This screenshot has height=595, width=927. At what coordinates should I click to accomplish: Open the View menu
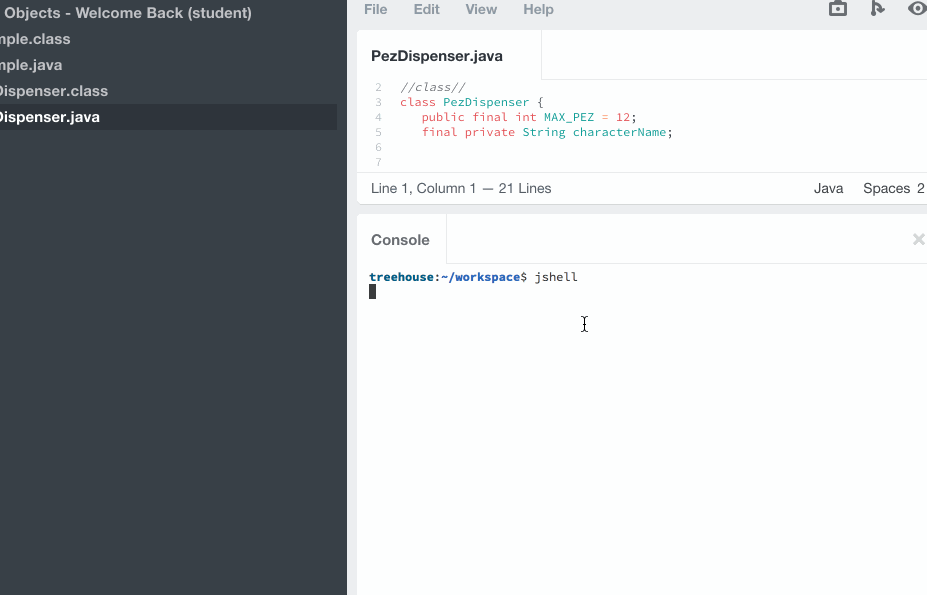tap(481, 9)
